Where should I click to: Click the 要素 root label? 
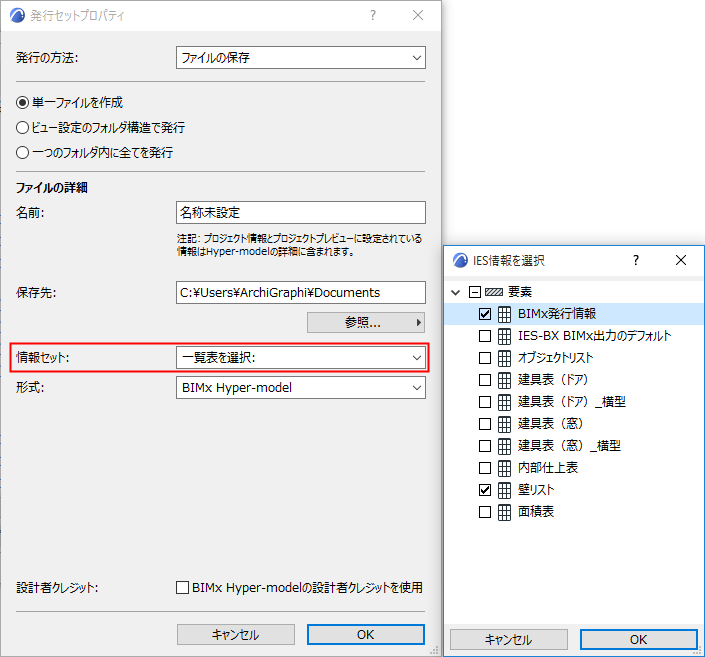(520, 292)
